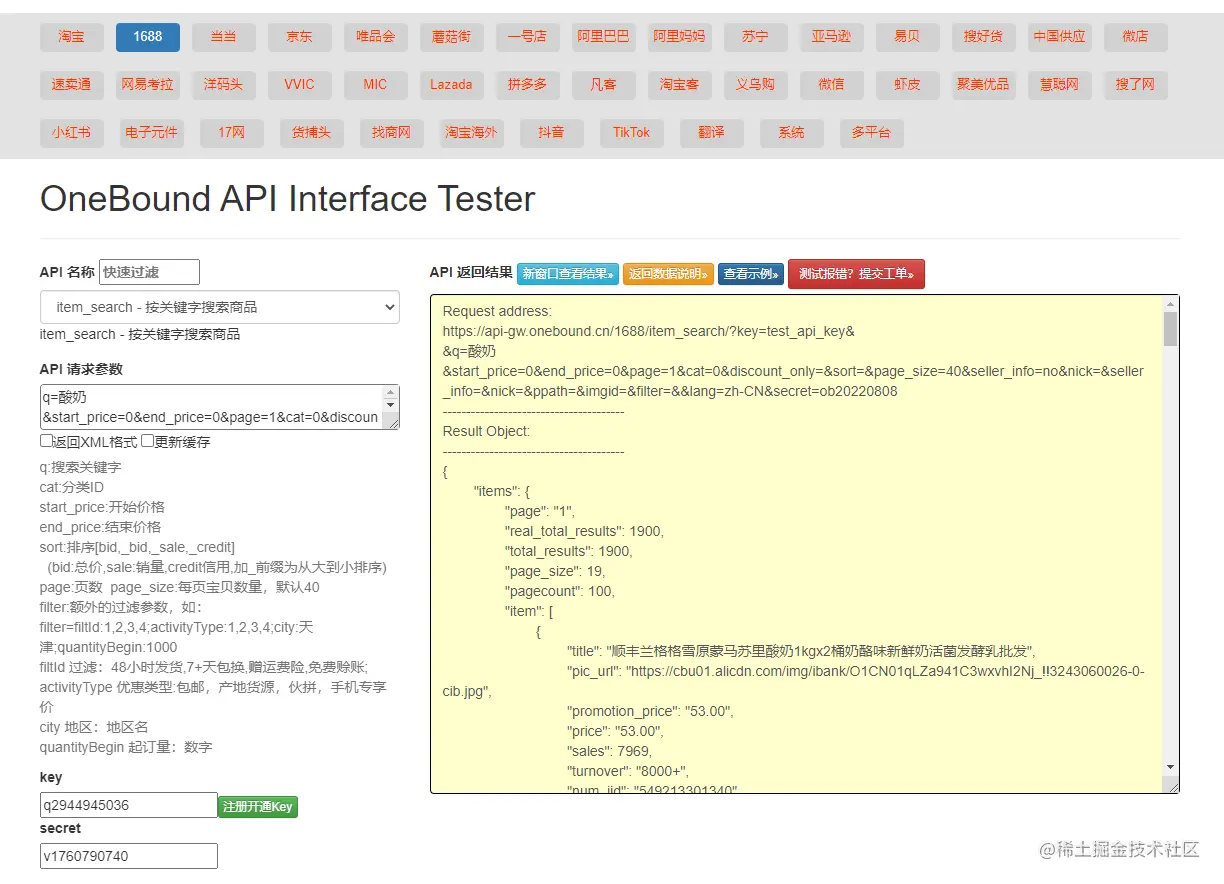
Task: Switch to the 微店 platform
Action: 1136,37
